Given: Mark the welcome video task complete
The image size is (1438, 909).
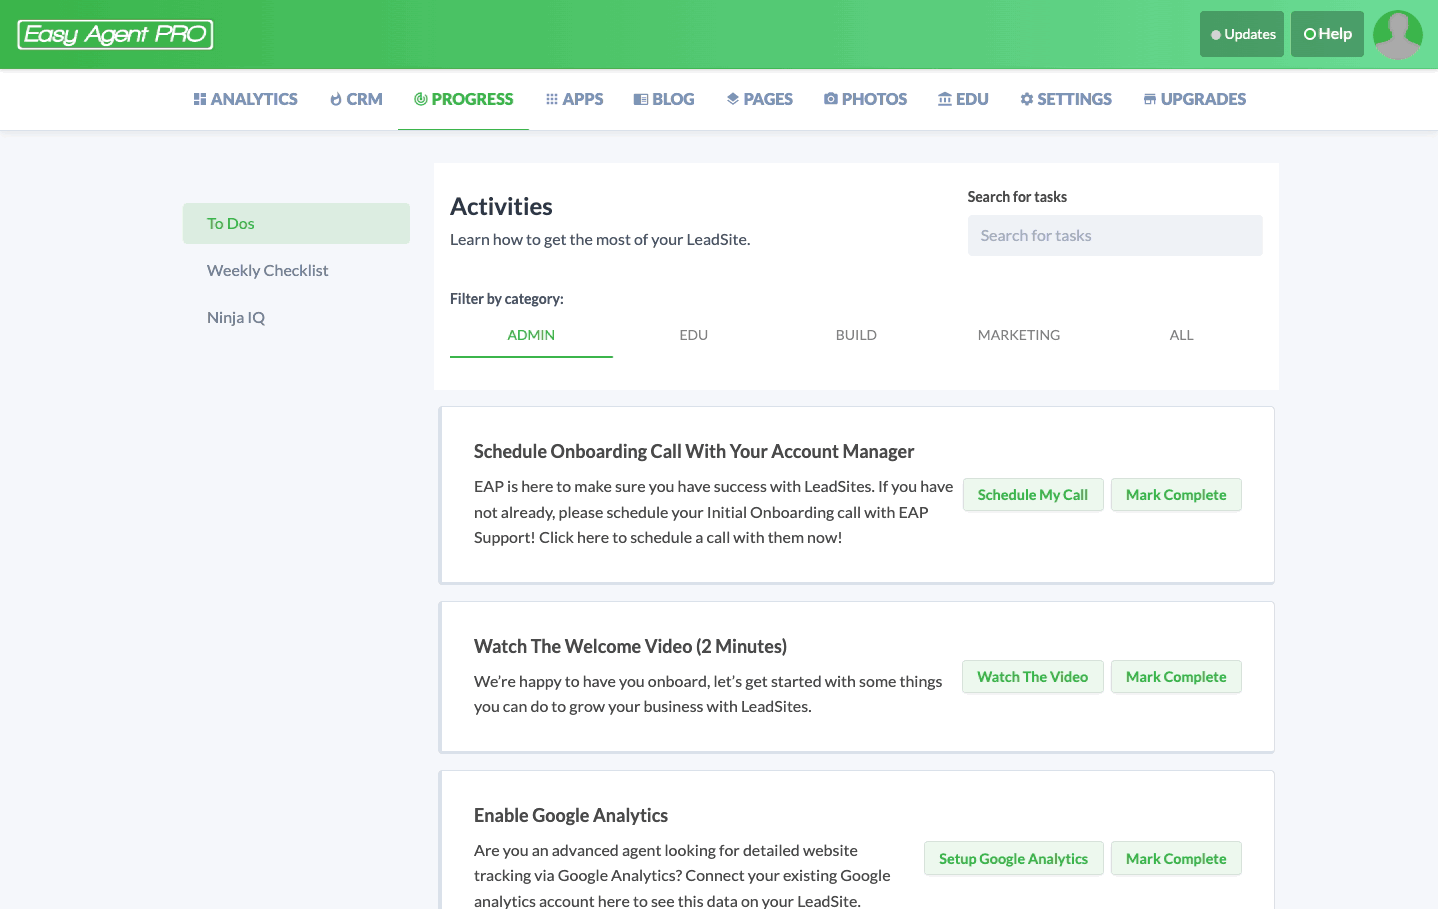Looking at the screenshot, I should (x=1176, y=677).
